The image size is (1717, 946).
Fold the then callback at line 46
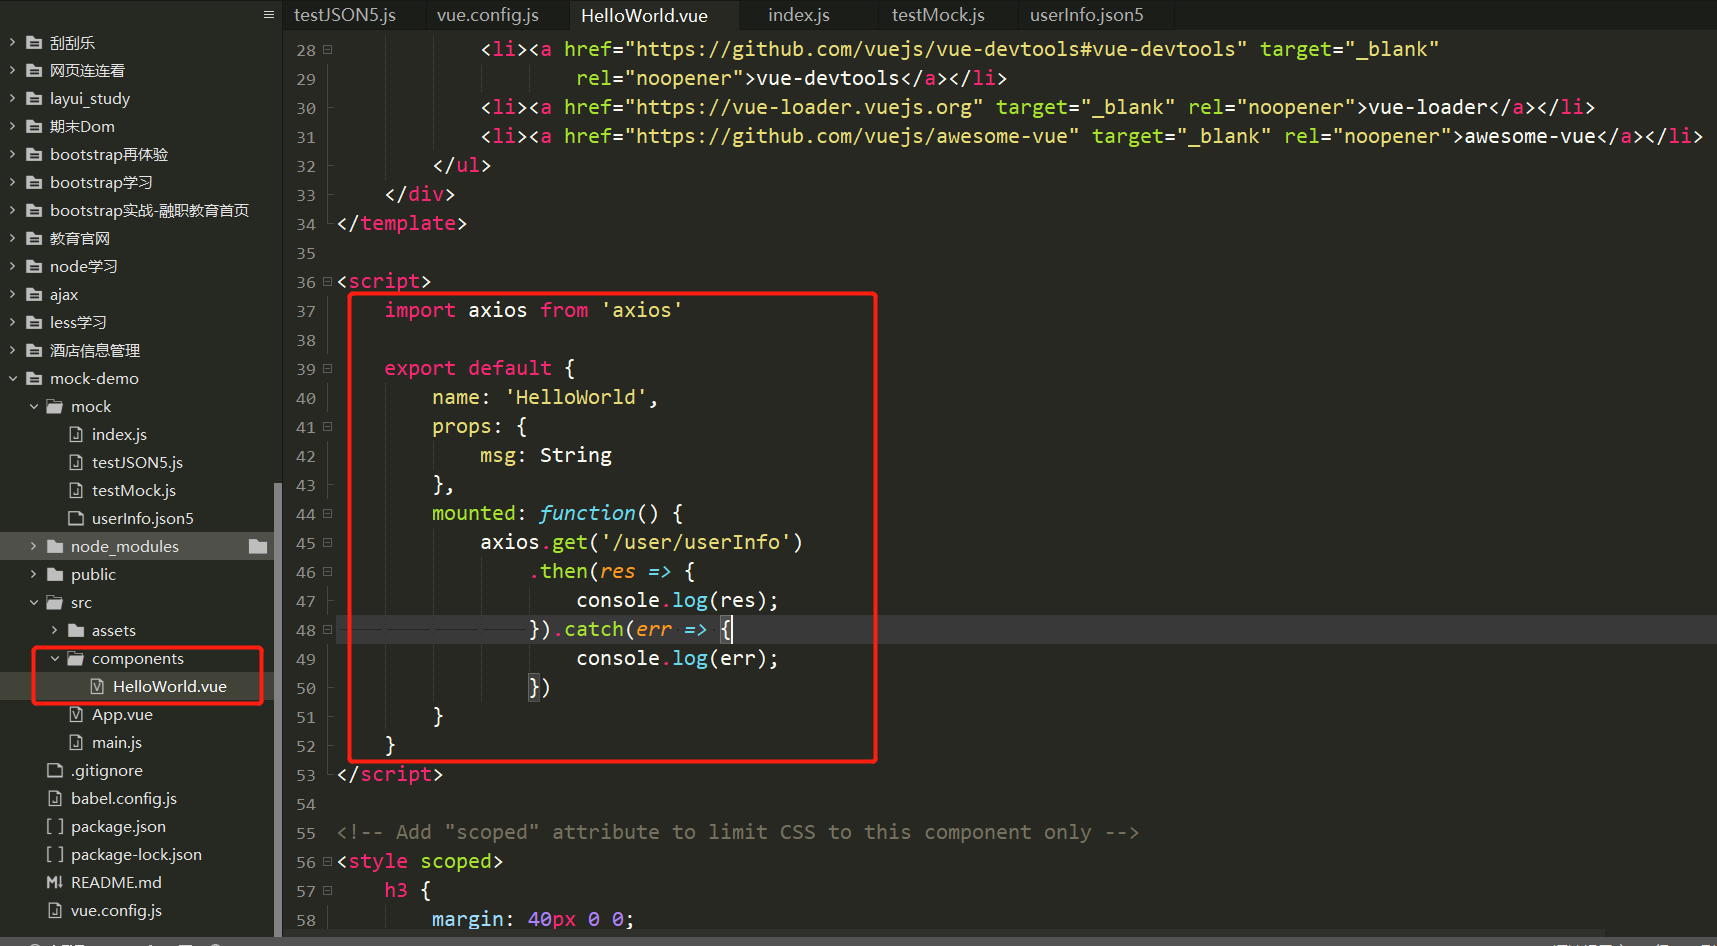point(327,572)
